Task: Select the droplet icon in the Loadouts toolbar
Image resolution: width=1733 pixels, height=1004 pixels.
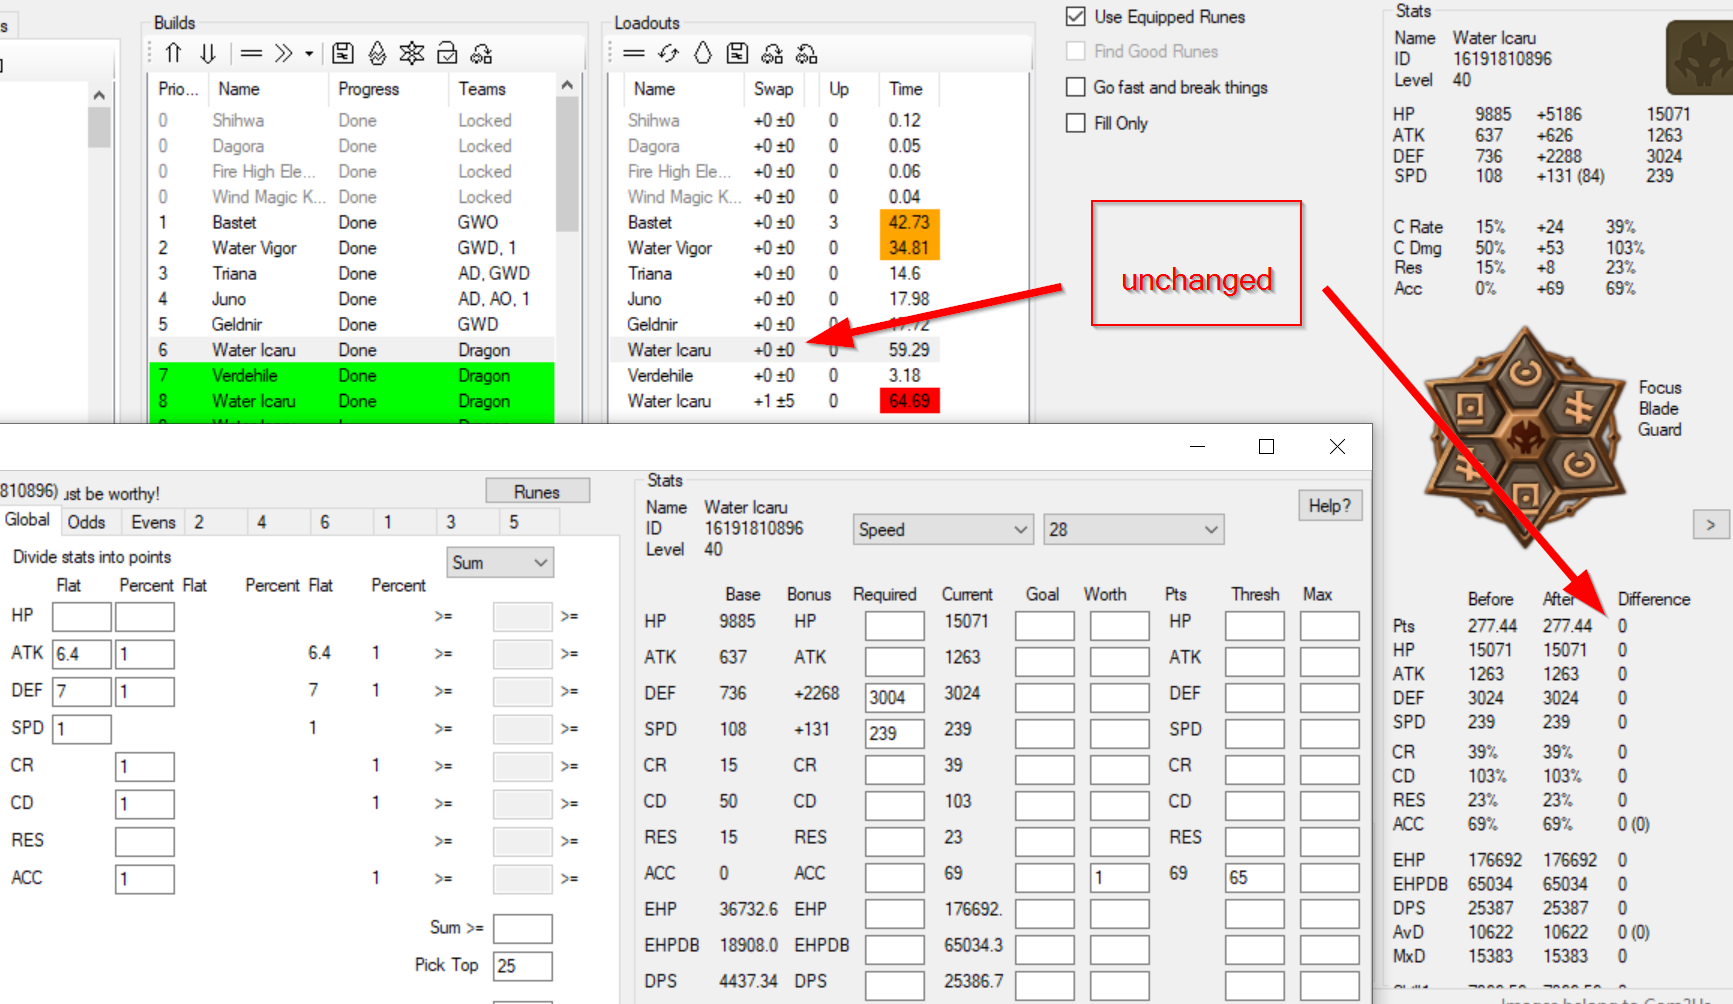Action: pos(703,53)
